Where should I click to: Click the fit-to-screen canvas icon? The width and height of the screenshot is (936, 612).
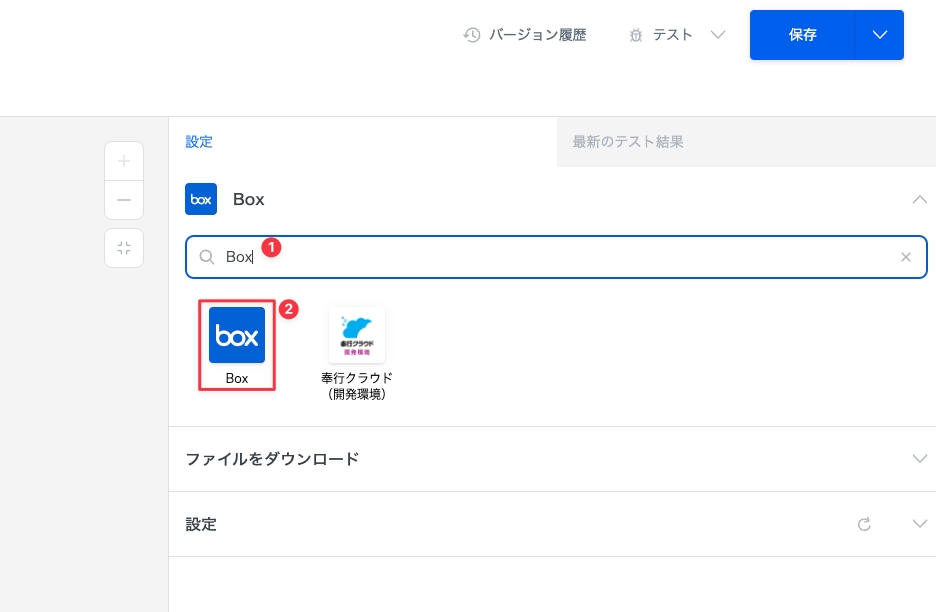(124, 248)
